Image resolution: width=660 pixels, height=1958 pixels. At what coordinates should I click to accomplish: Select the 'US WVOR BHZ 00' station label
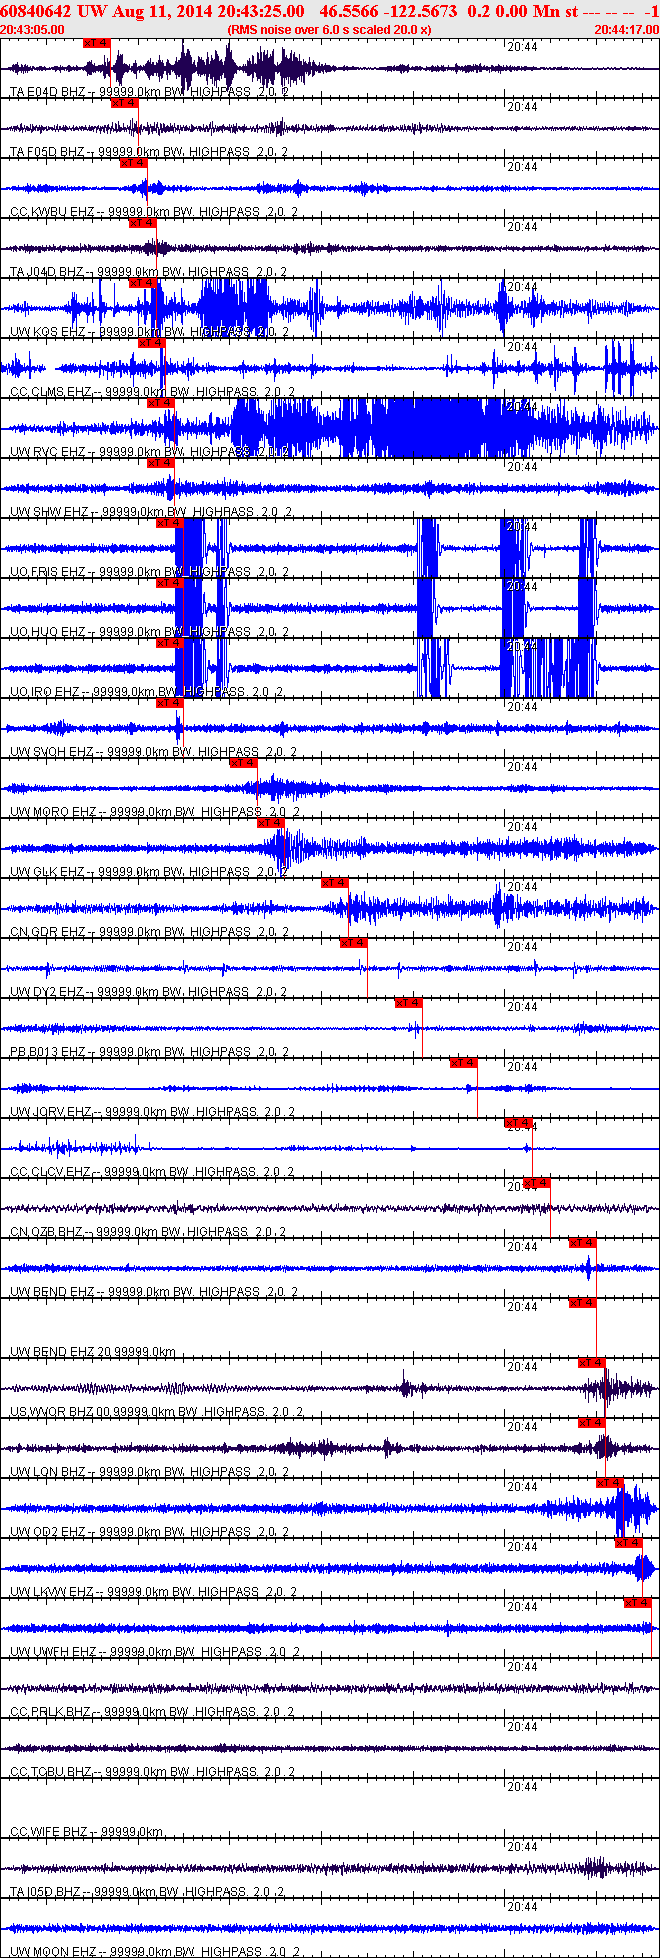pyautogui.click(x=60, y=1412)
